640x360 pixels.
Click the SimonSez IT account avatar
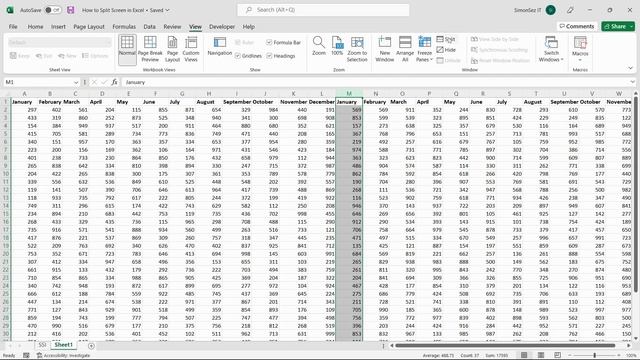click(x=551, y=10)
